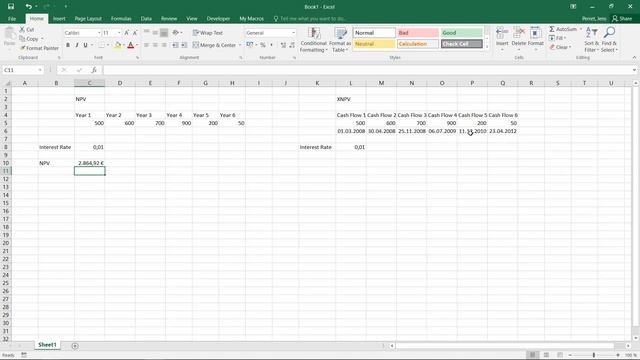Increase font size with the larger A icon
This screenshot has width=640, height=360.
tap(127, 33)
